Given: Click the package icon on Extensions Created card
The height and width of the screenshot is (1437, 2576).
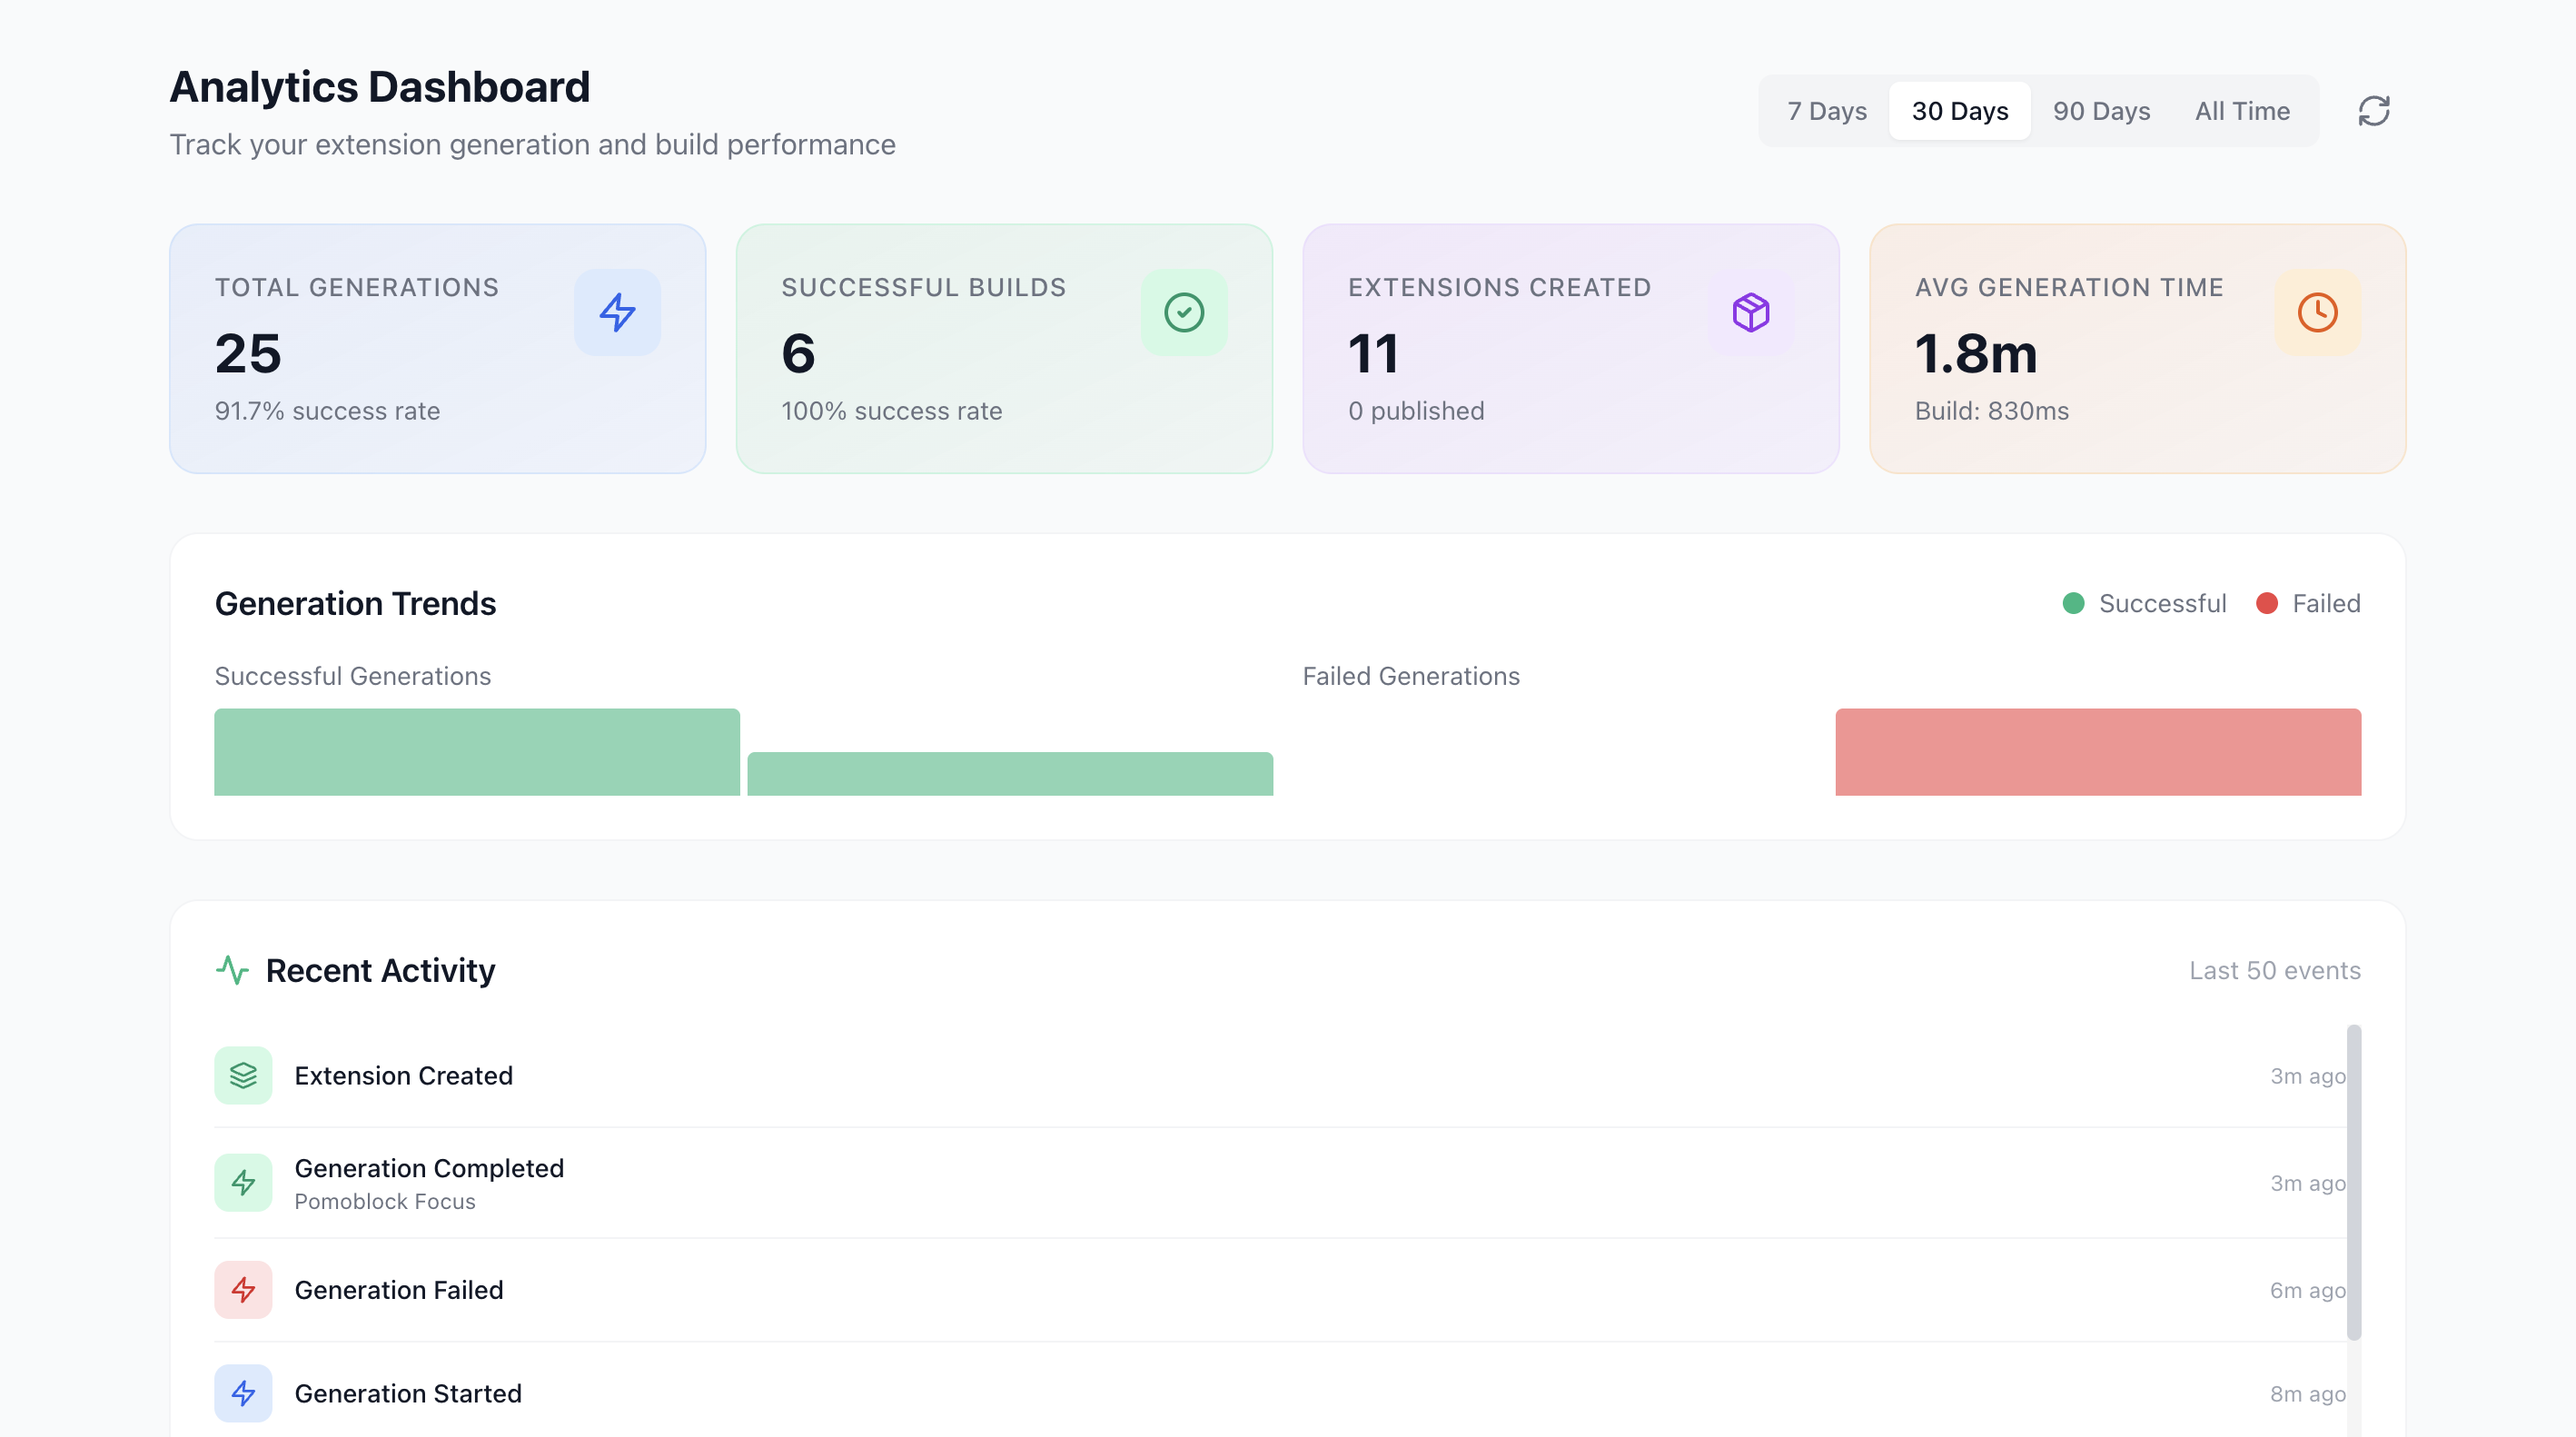Looking at the screenshot, I should (1750, 312).
